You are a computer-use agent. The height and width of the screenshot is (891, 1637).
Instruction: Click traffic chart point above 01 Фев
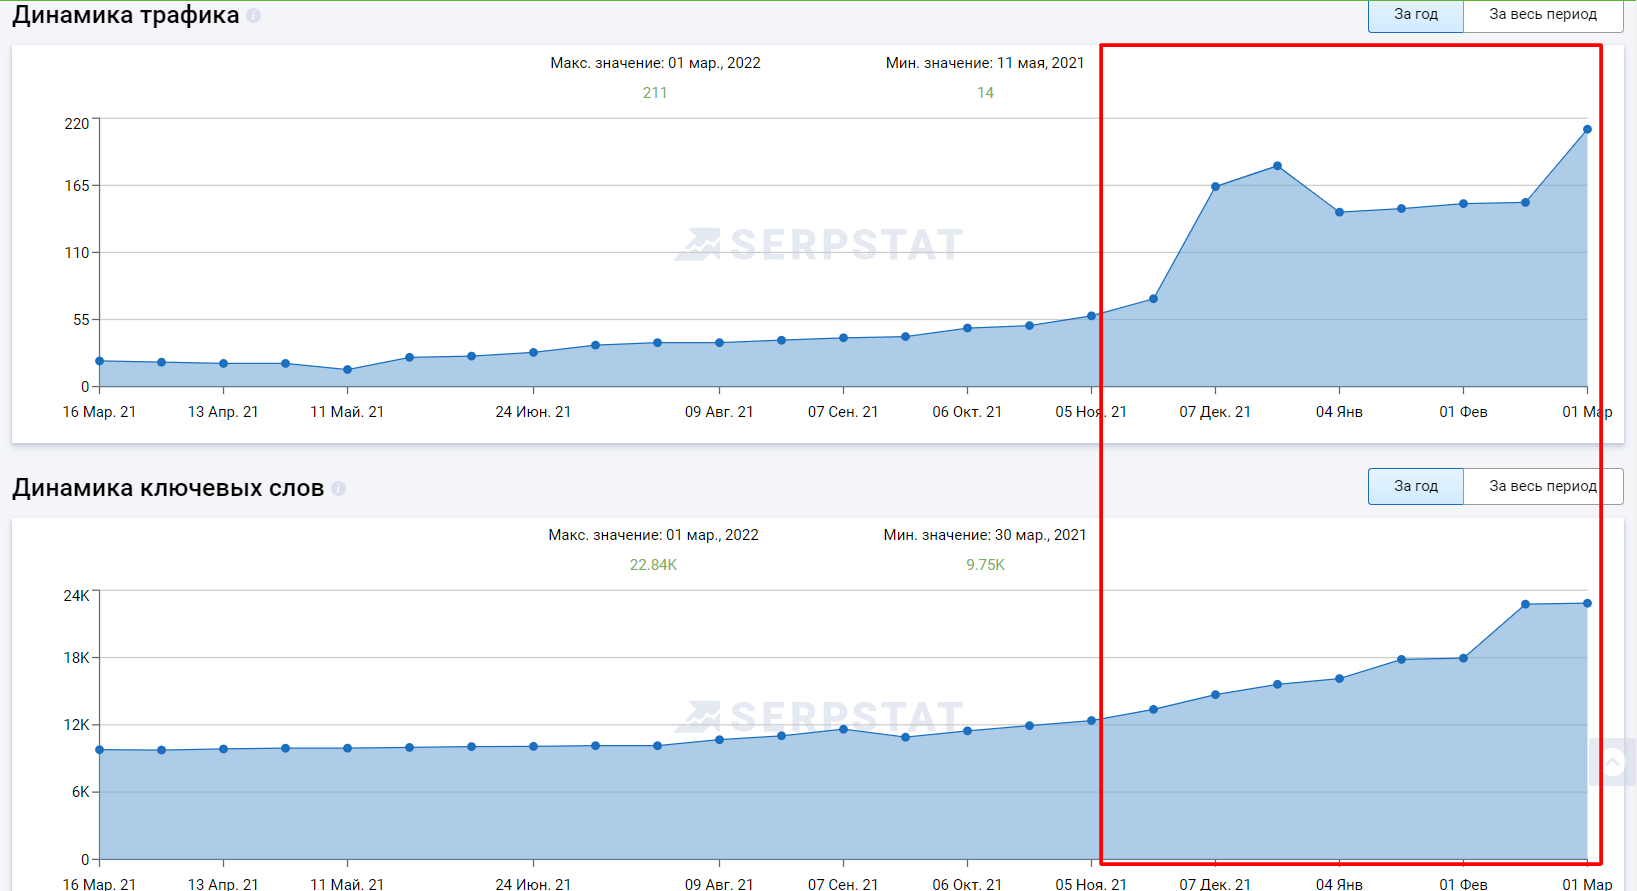click(x=1463, y=204)
